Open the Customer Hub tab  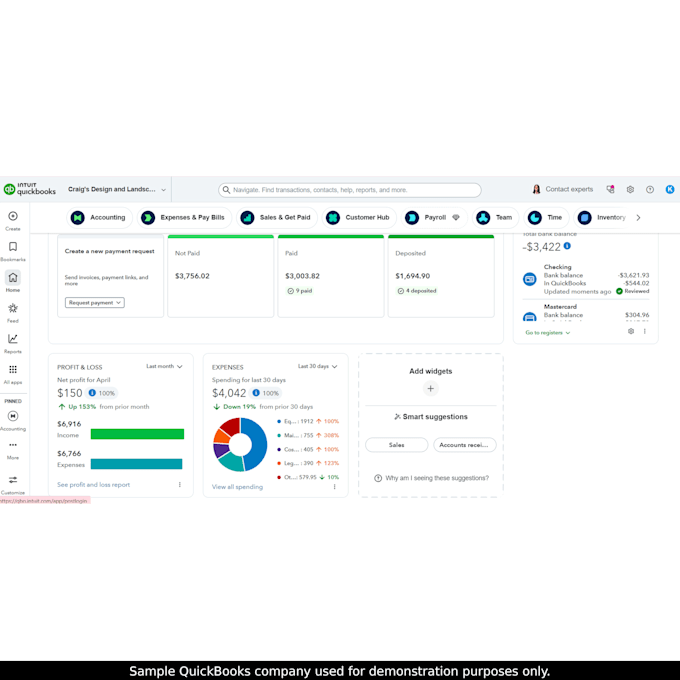359,217
